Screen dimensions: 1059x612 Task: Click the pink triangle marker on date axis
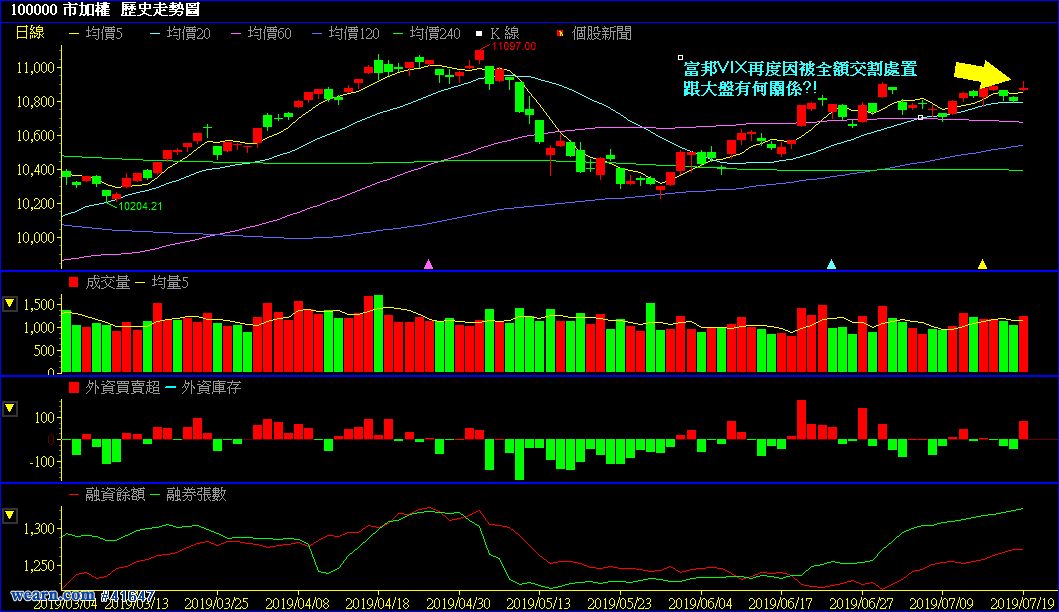coord(429,264)
